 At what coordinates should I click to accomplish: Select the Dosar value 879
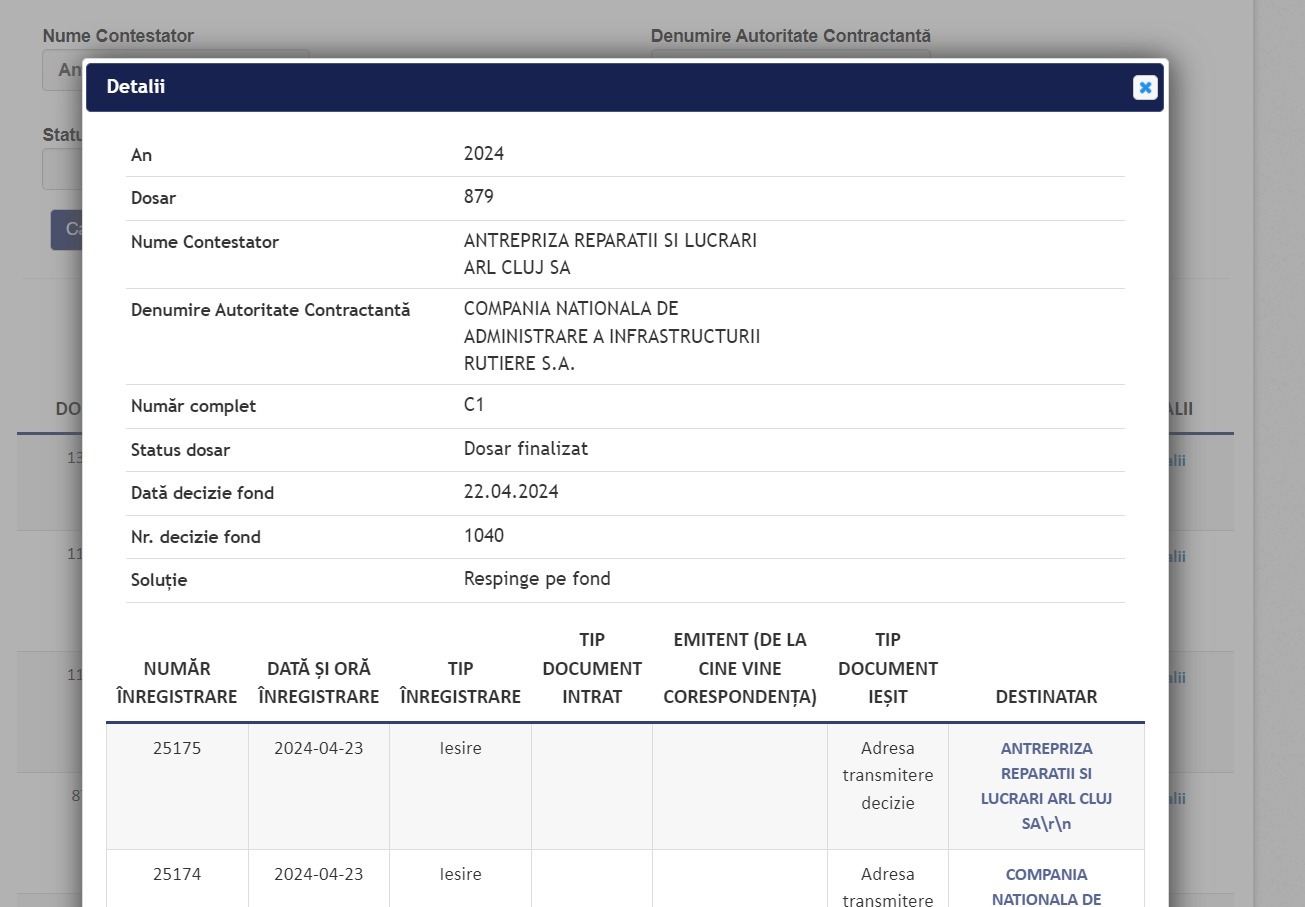click(479, 197)
